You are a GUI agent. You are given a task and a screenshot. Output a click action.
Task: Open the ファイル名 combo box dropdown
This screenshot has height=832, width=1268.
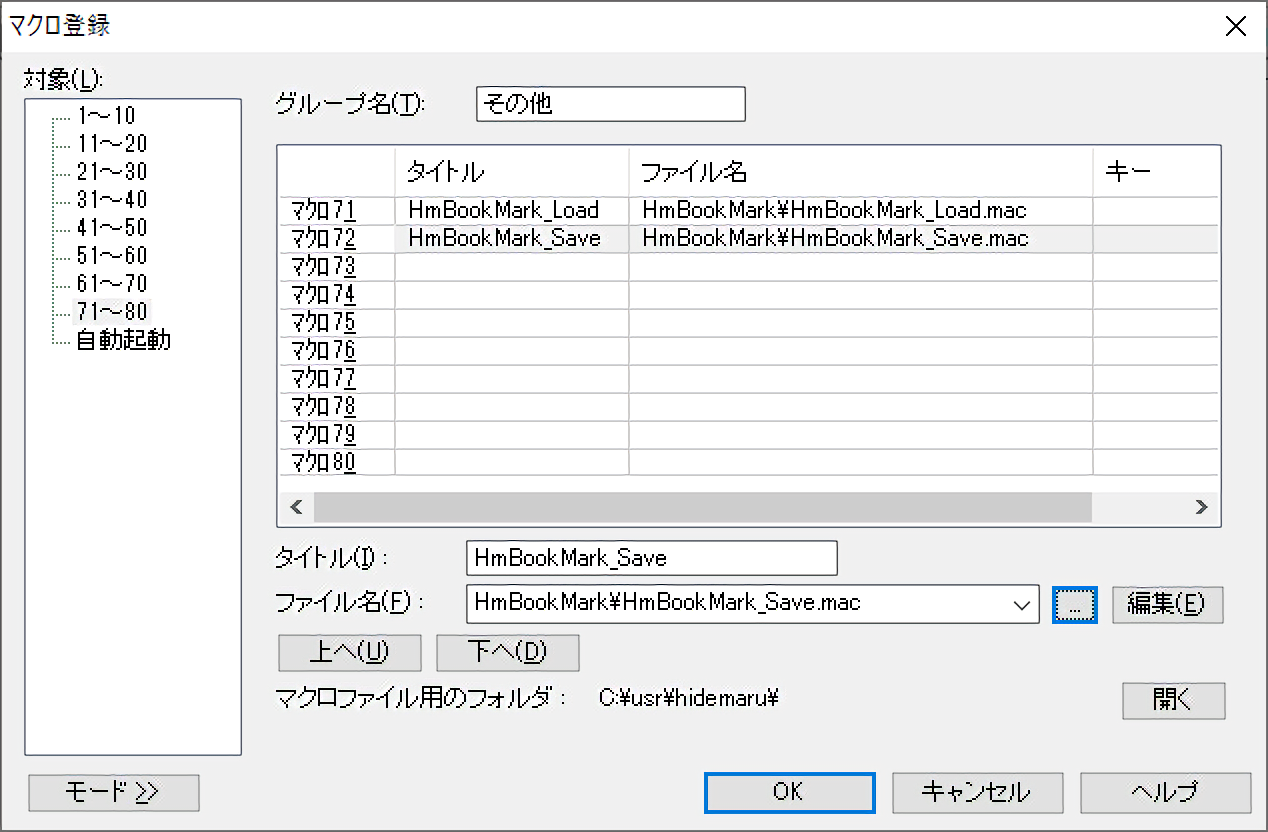click(x=1021, y=604)
